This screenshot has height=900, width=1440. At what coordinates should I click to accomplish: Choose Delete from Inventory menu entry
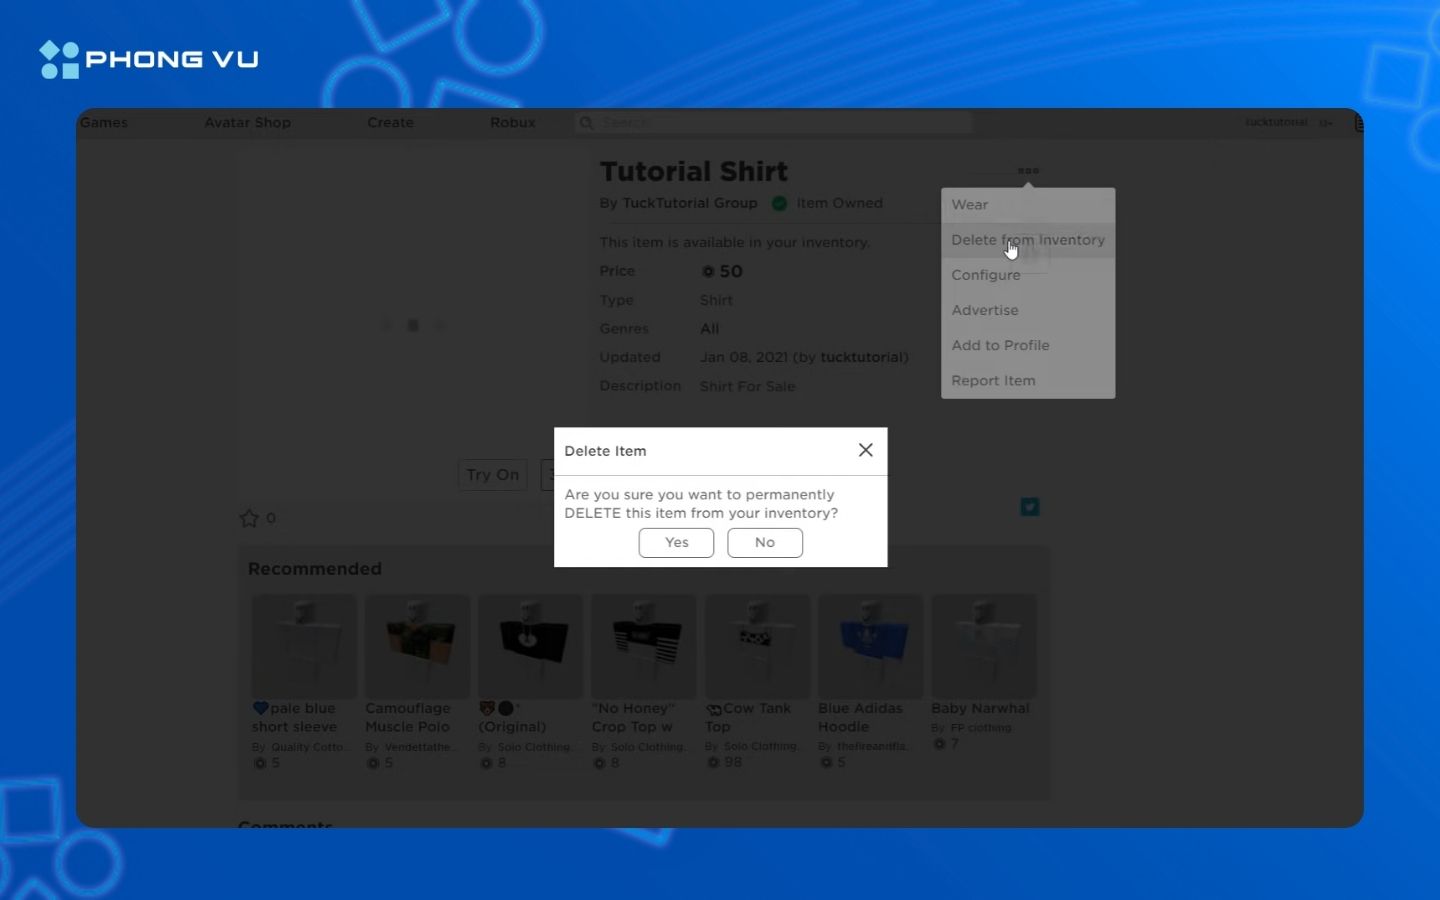click(1028, 240)
